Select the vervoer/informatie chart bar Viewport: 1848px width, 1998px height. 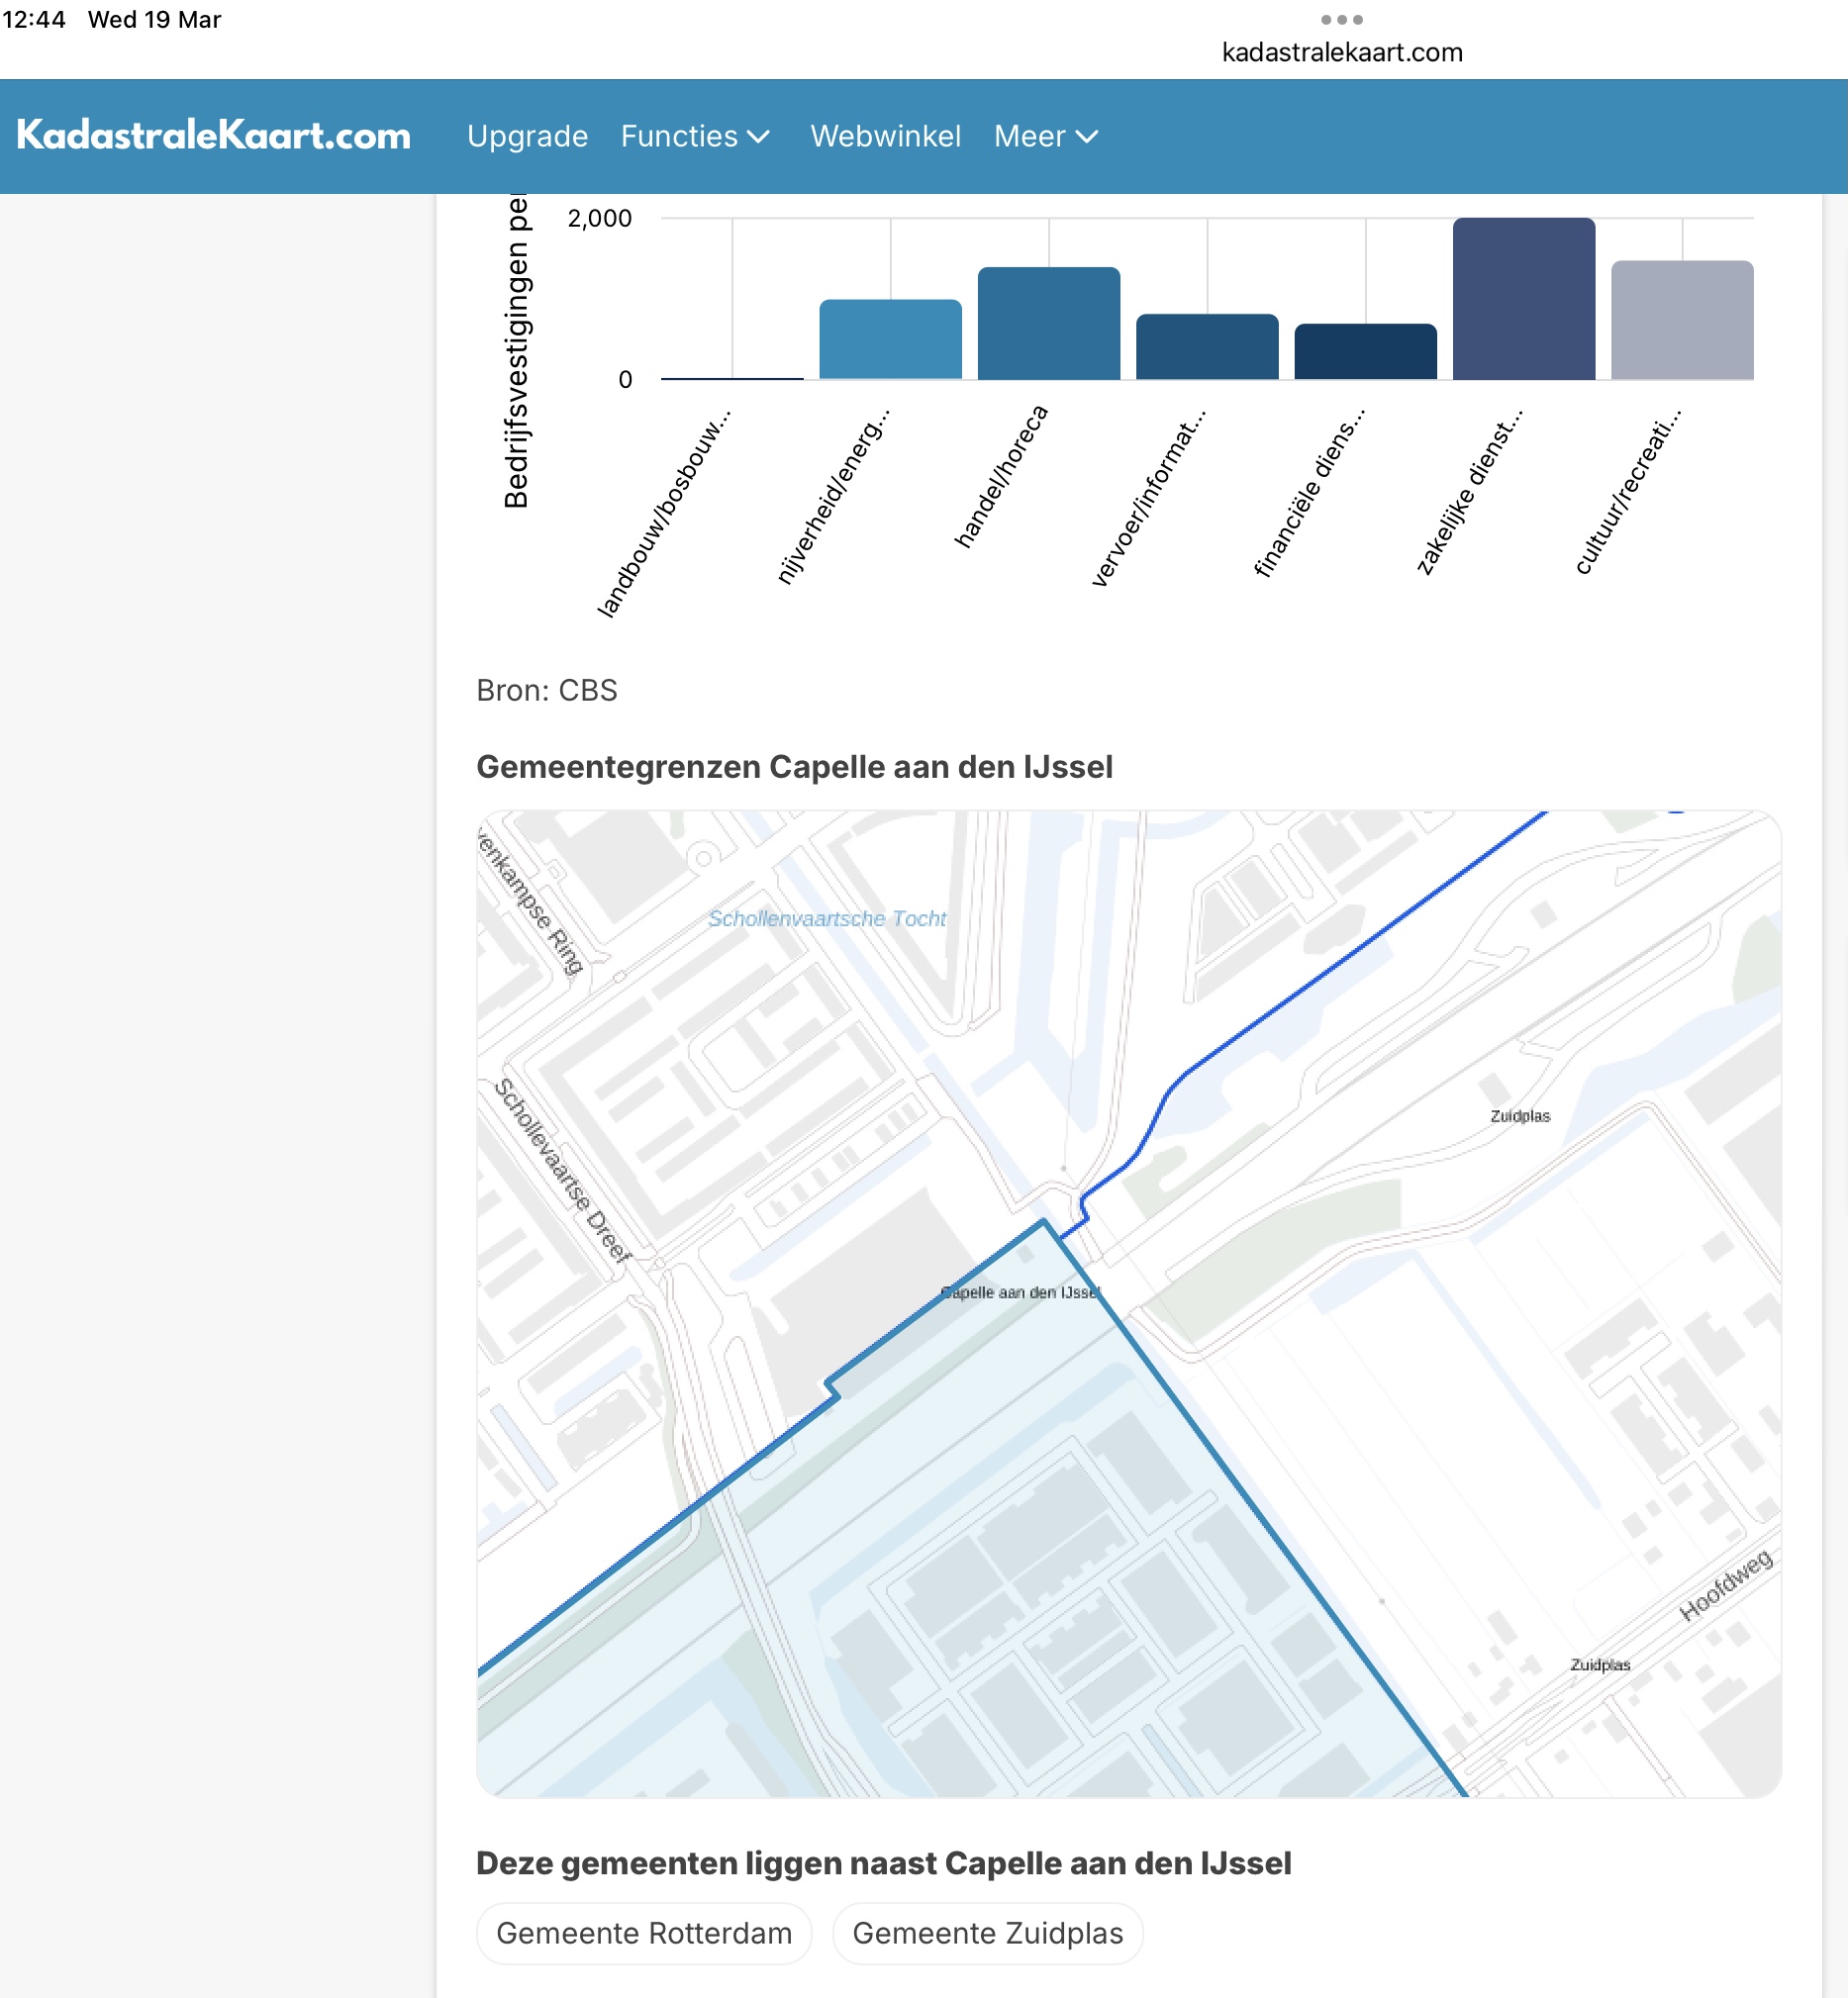pos(1206,347)
